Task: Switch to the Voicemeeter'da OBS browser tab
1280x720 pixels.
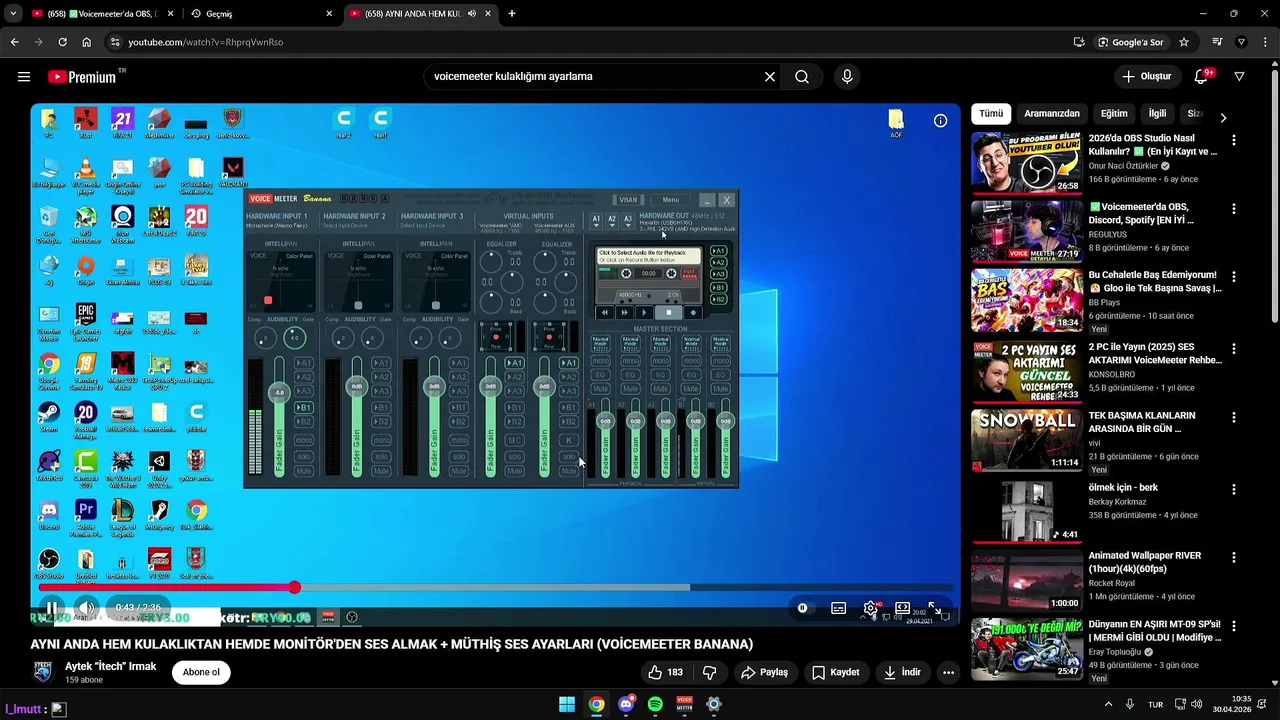Action: click(x=100, y=14)
